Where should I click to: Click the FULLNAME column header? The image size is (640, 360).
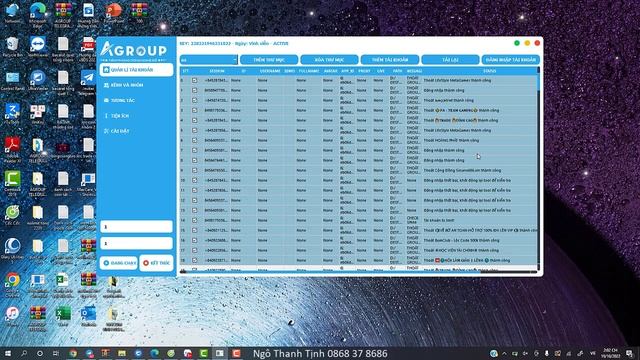[x=309, y=71]
